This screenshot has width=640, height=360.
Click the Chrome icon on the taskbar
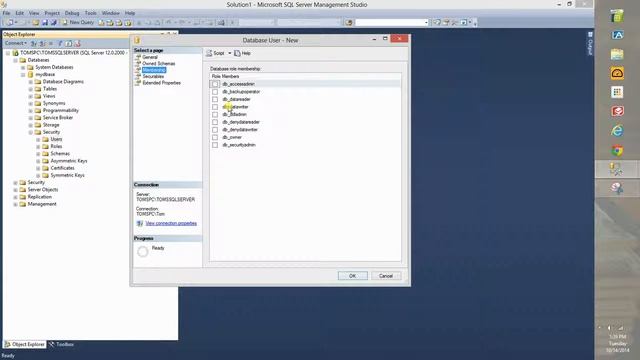pos(617,151)
